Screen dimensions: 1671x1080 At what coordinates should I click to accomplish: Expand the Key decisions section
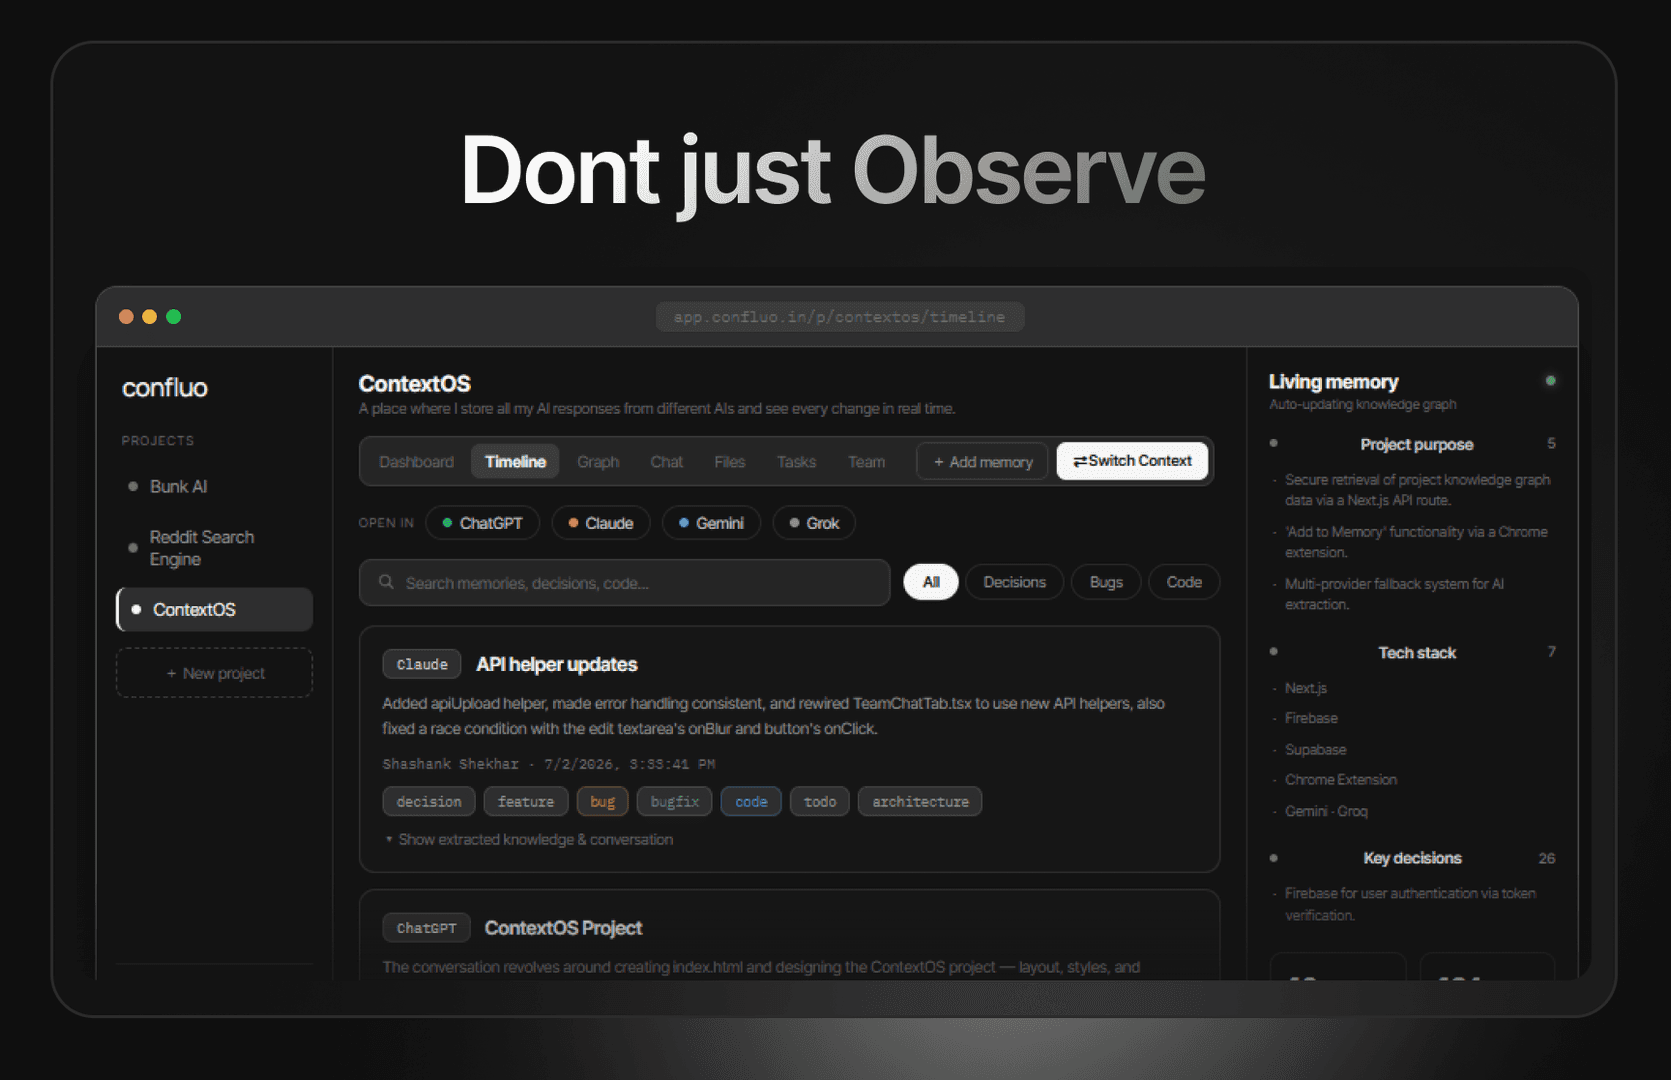pos(1412,858)
